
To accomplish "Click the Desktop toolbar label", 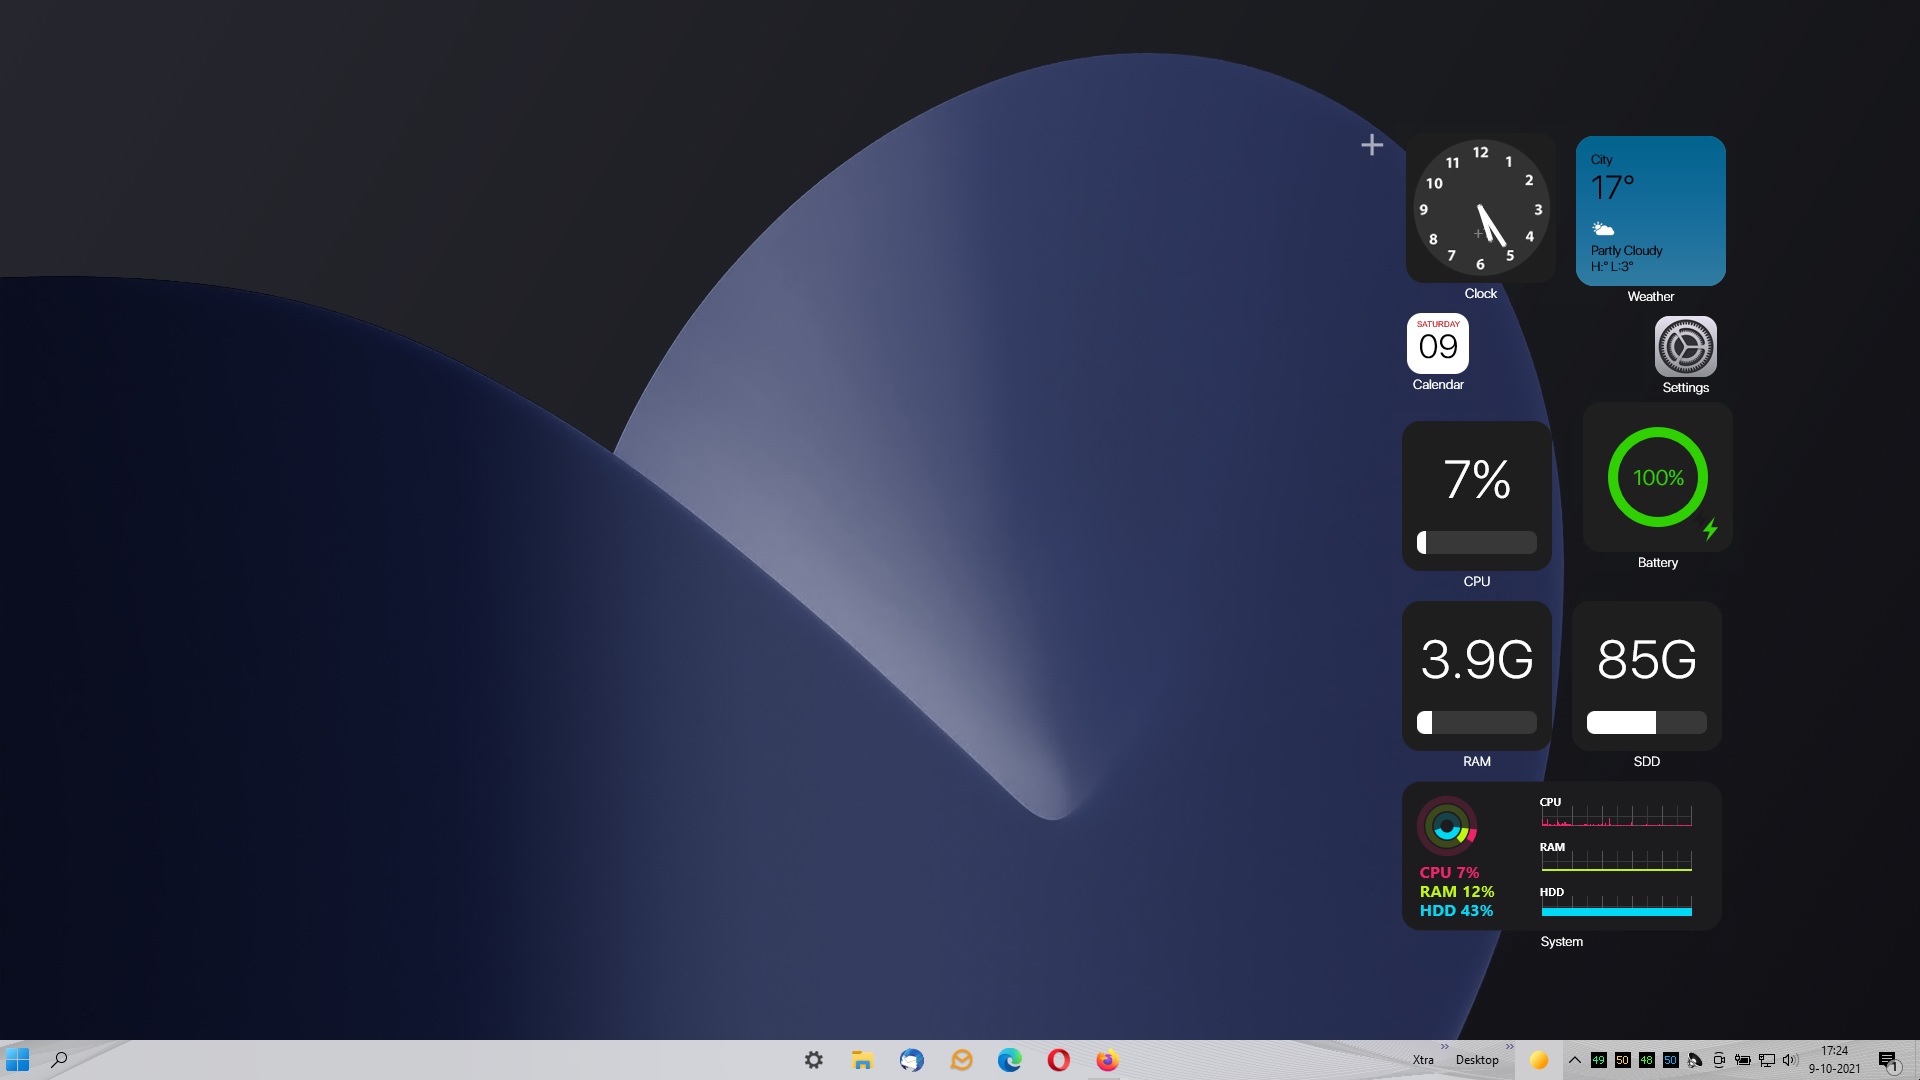I will pyautogui.click(x=1477, y=1060).
